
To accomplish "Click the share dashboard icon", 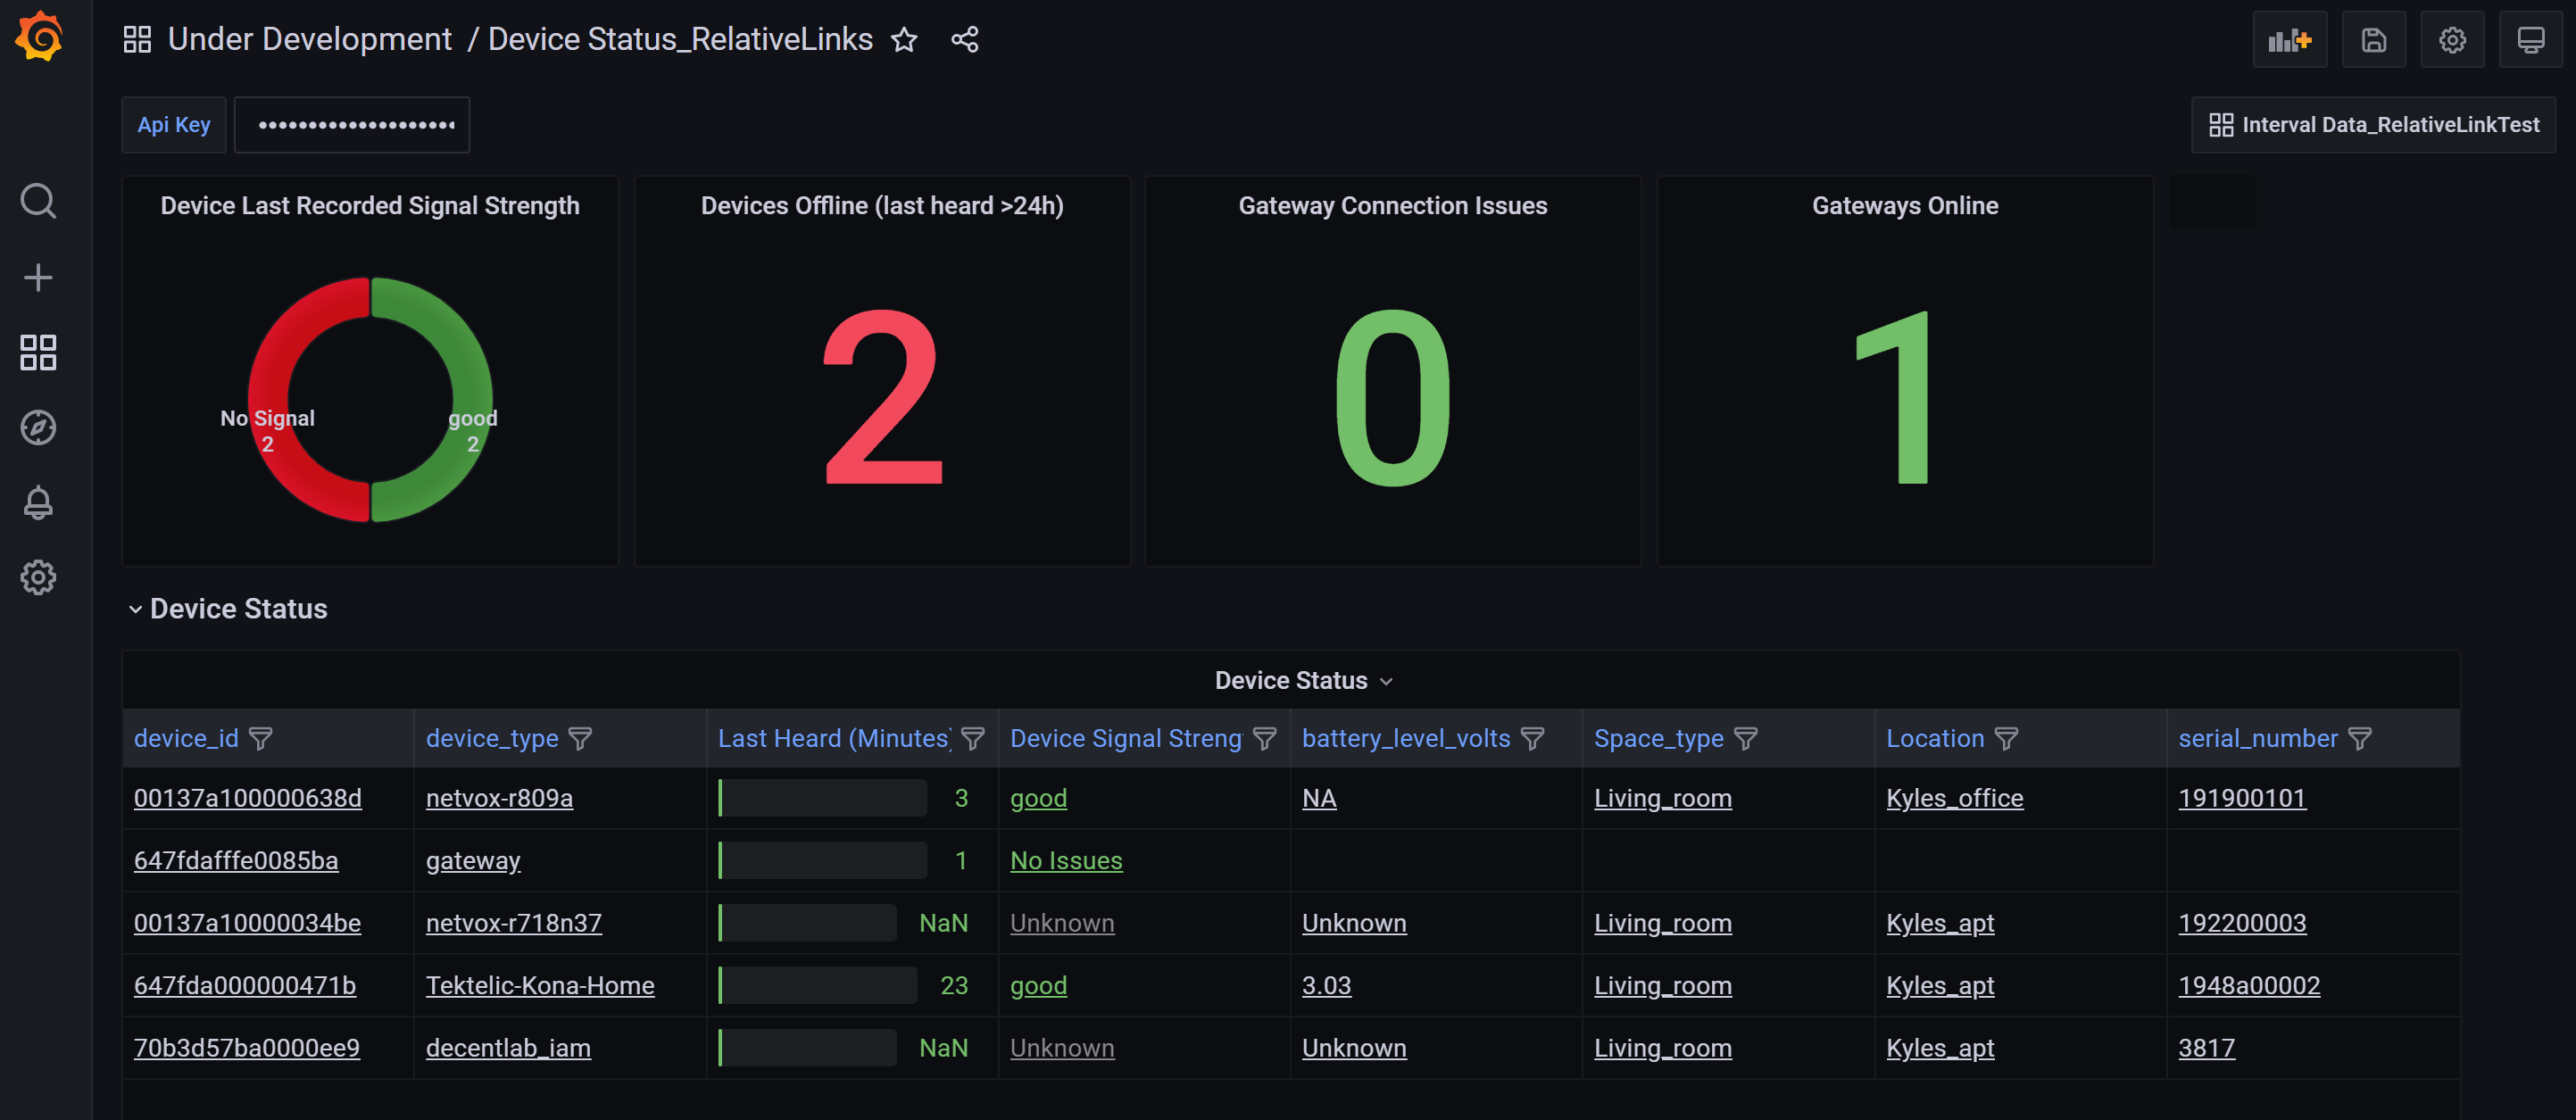I will [964, 40].
